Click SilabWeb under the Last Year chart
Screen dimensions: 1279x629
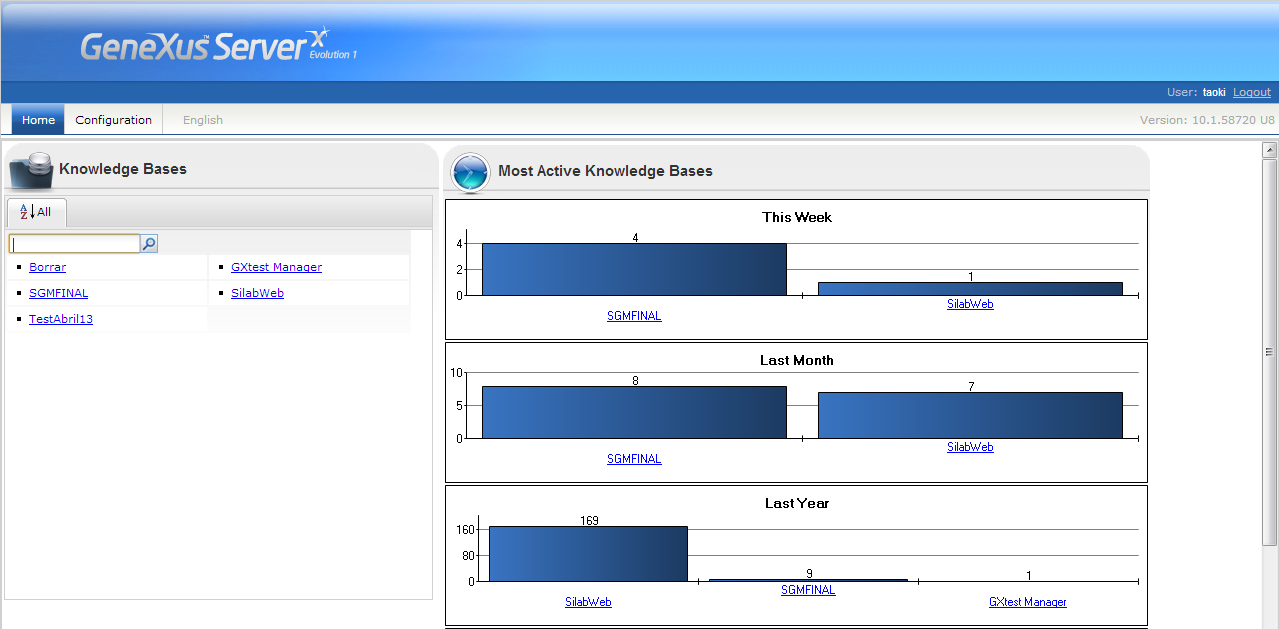point(588,602)
